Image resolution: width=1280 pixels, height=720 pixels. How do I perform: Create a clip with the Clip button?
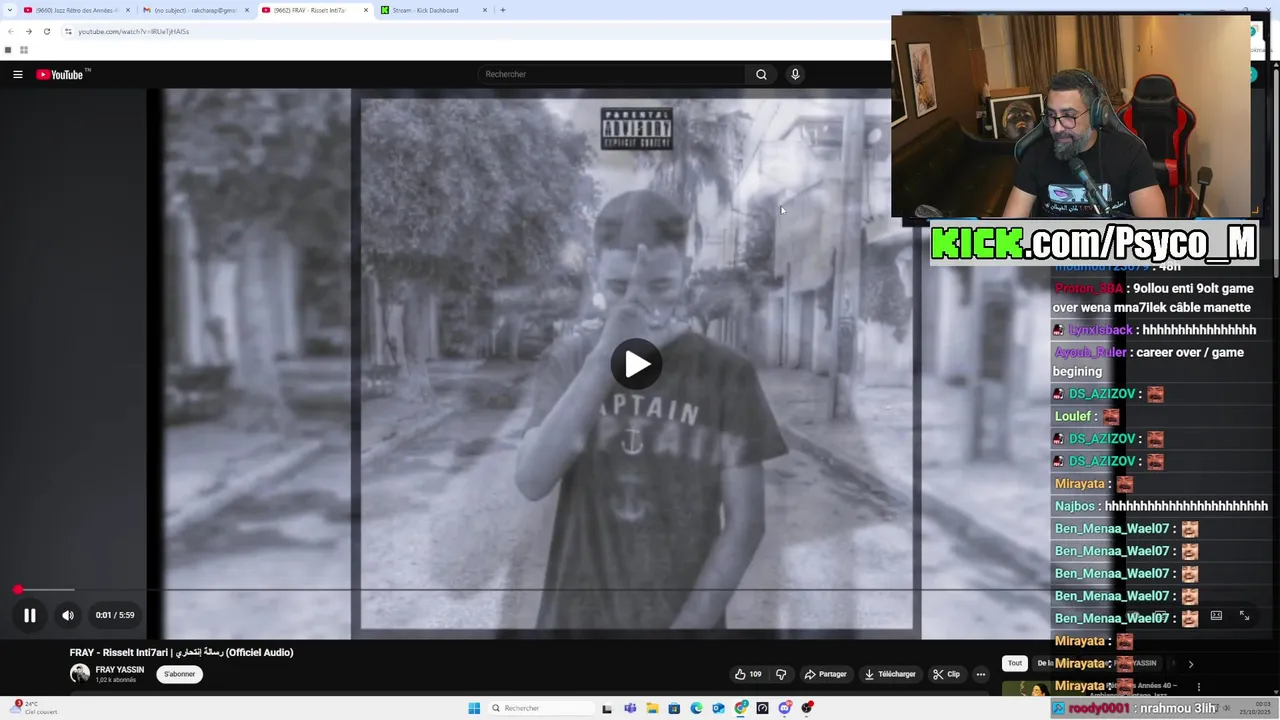point(946,674)
